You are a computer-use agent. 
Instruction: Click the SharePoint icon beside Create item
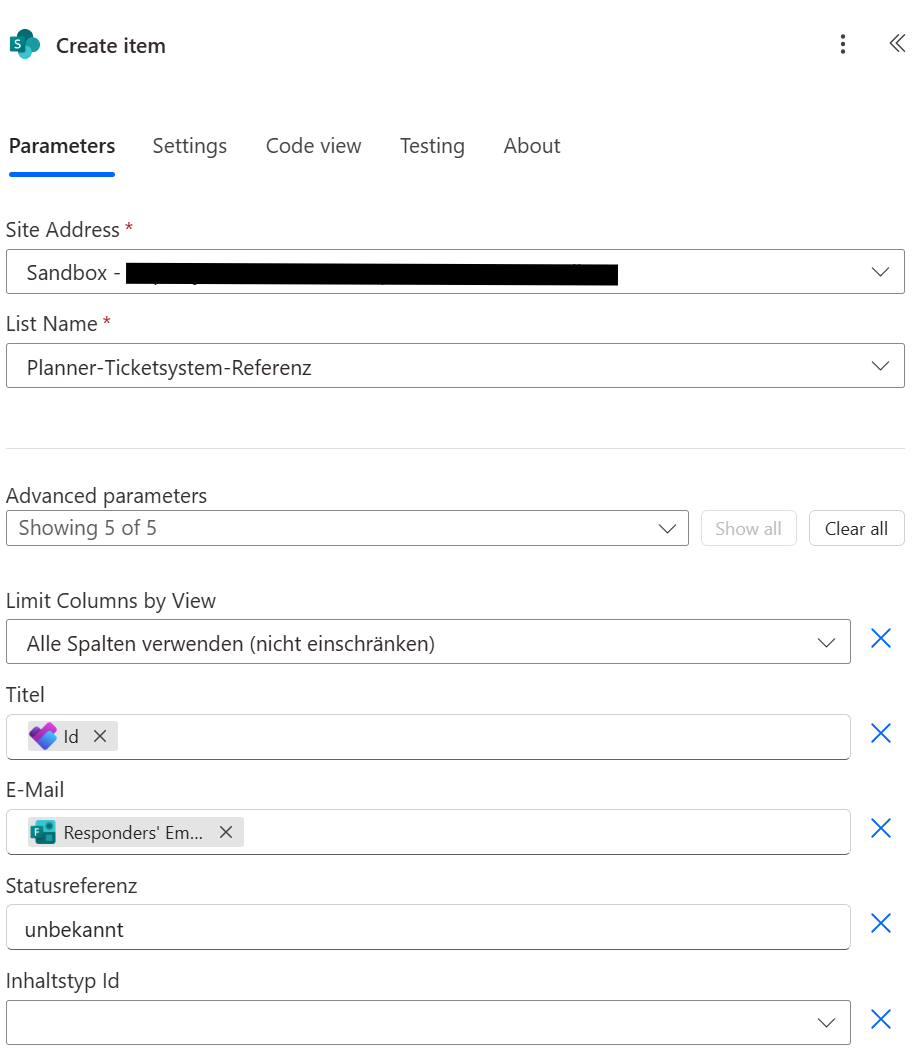point(24,45)
